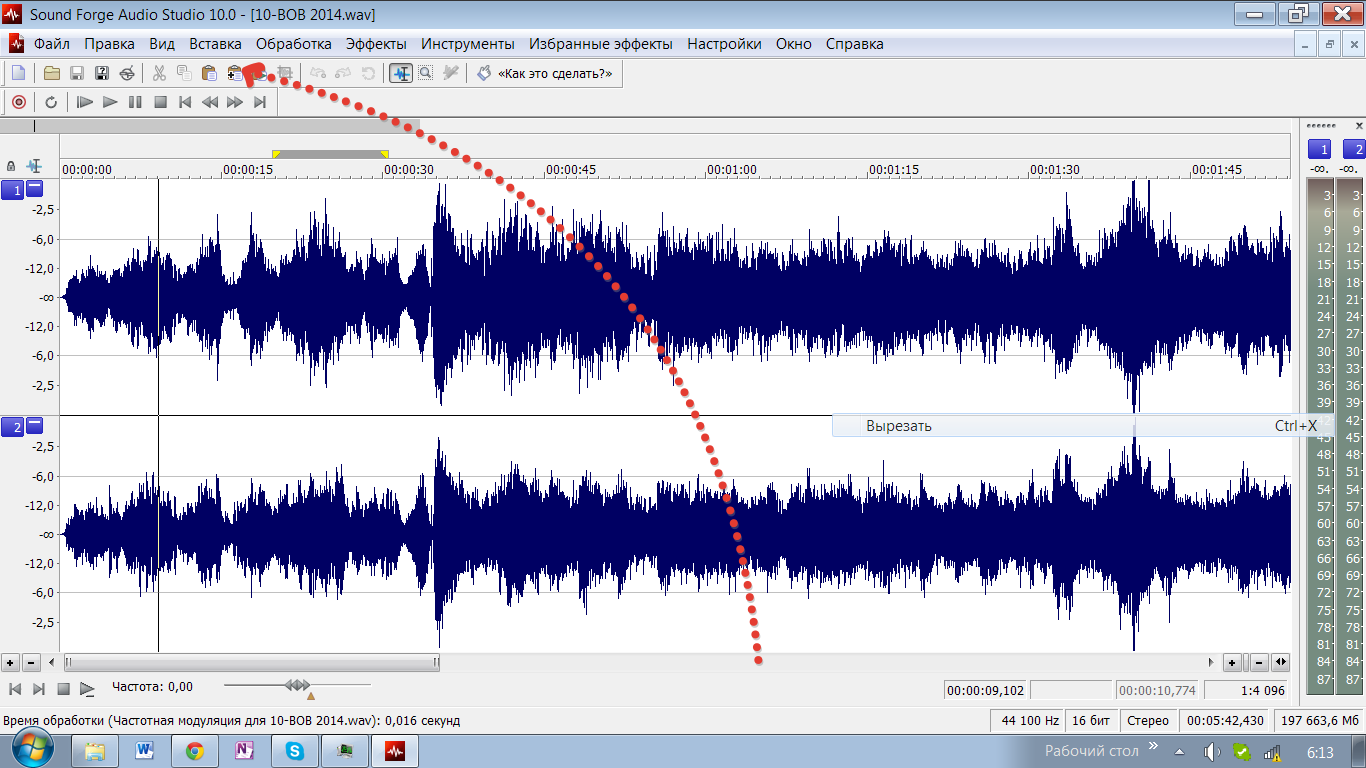Screen dimensions: 1366x768
Task: Go to end with transport button
Action: [x=260, y=102]
